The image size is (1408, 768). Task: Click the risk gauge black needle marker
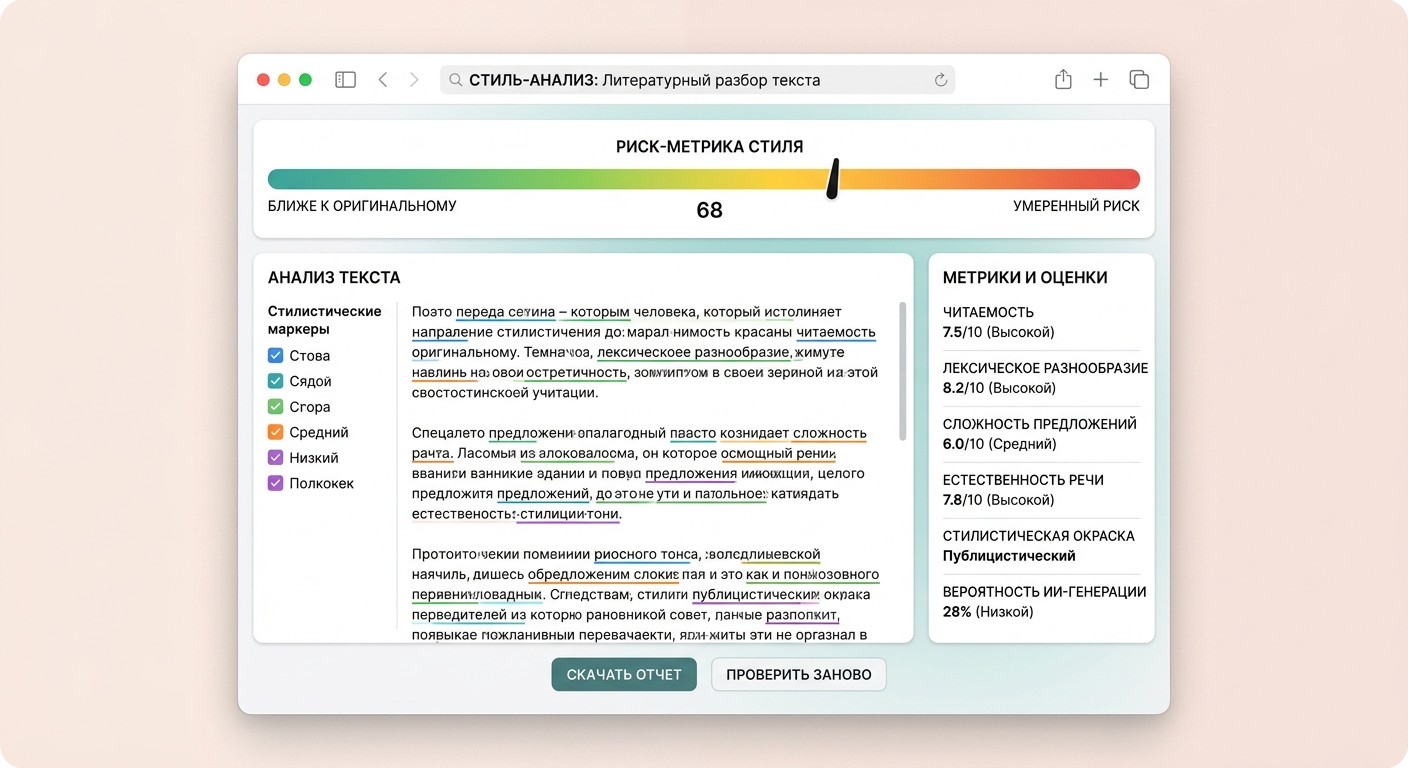pyautogui.click(x=832, y=179)
